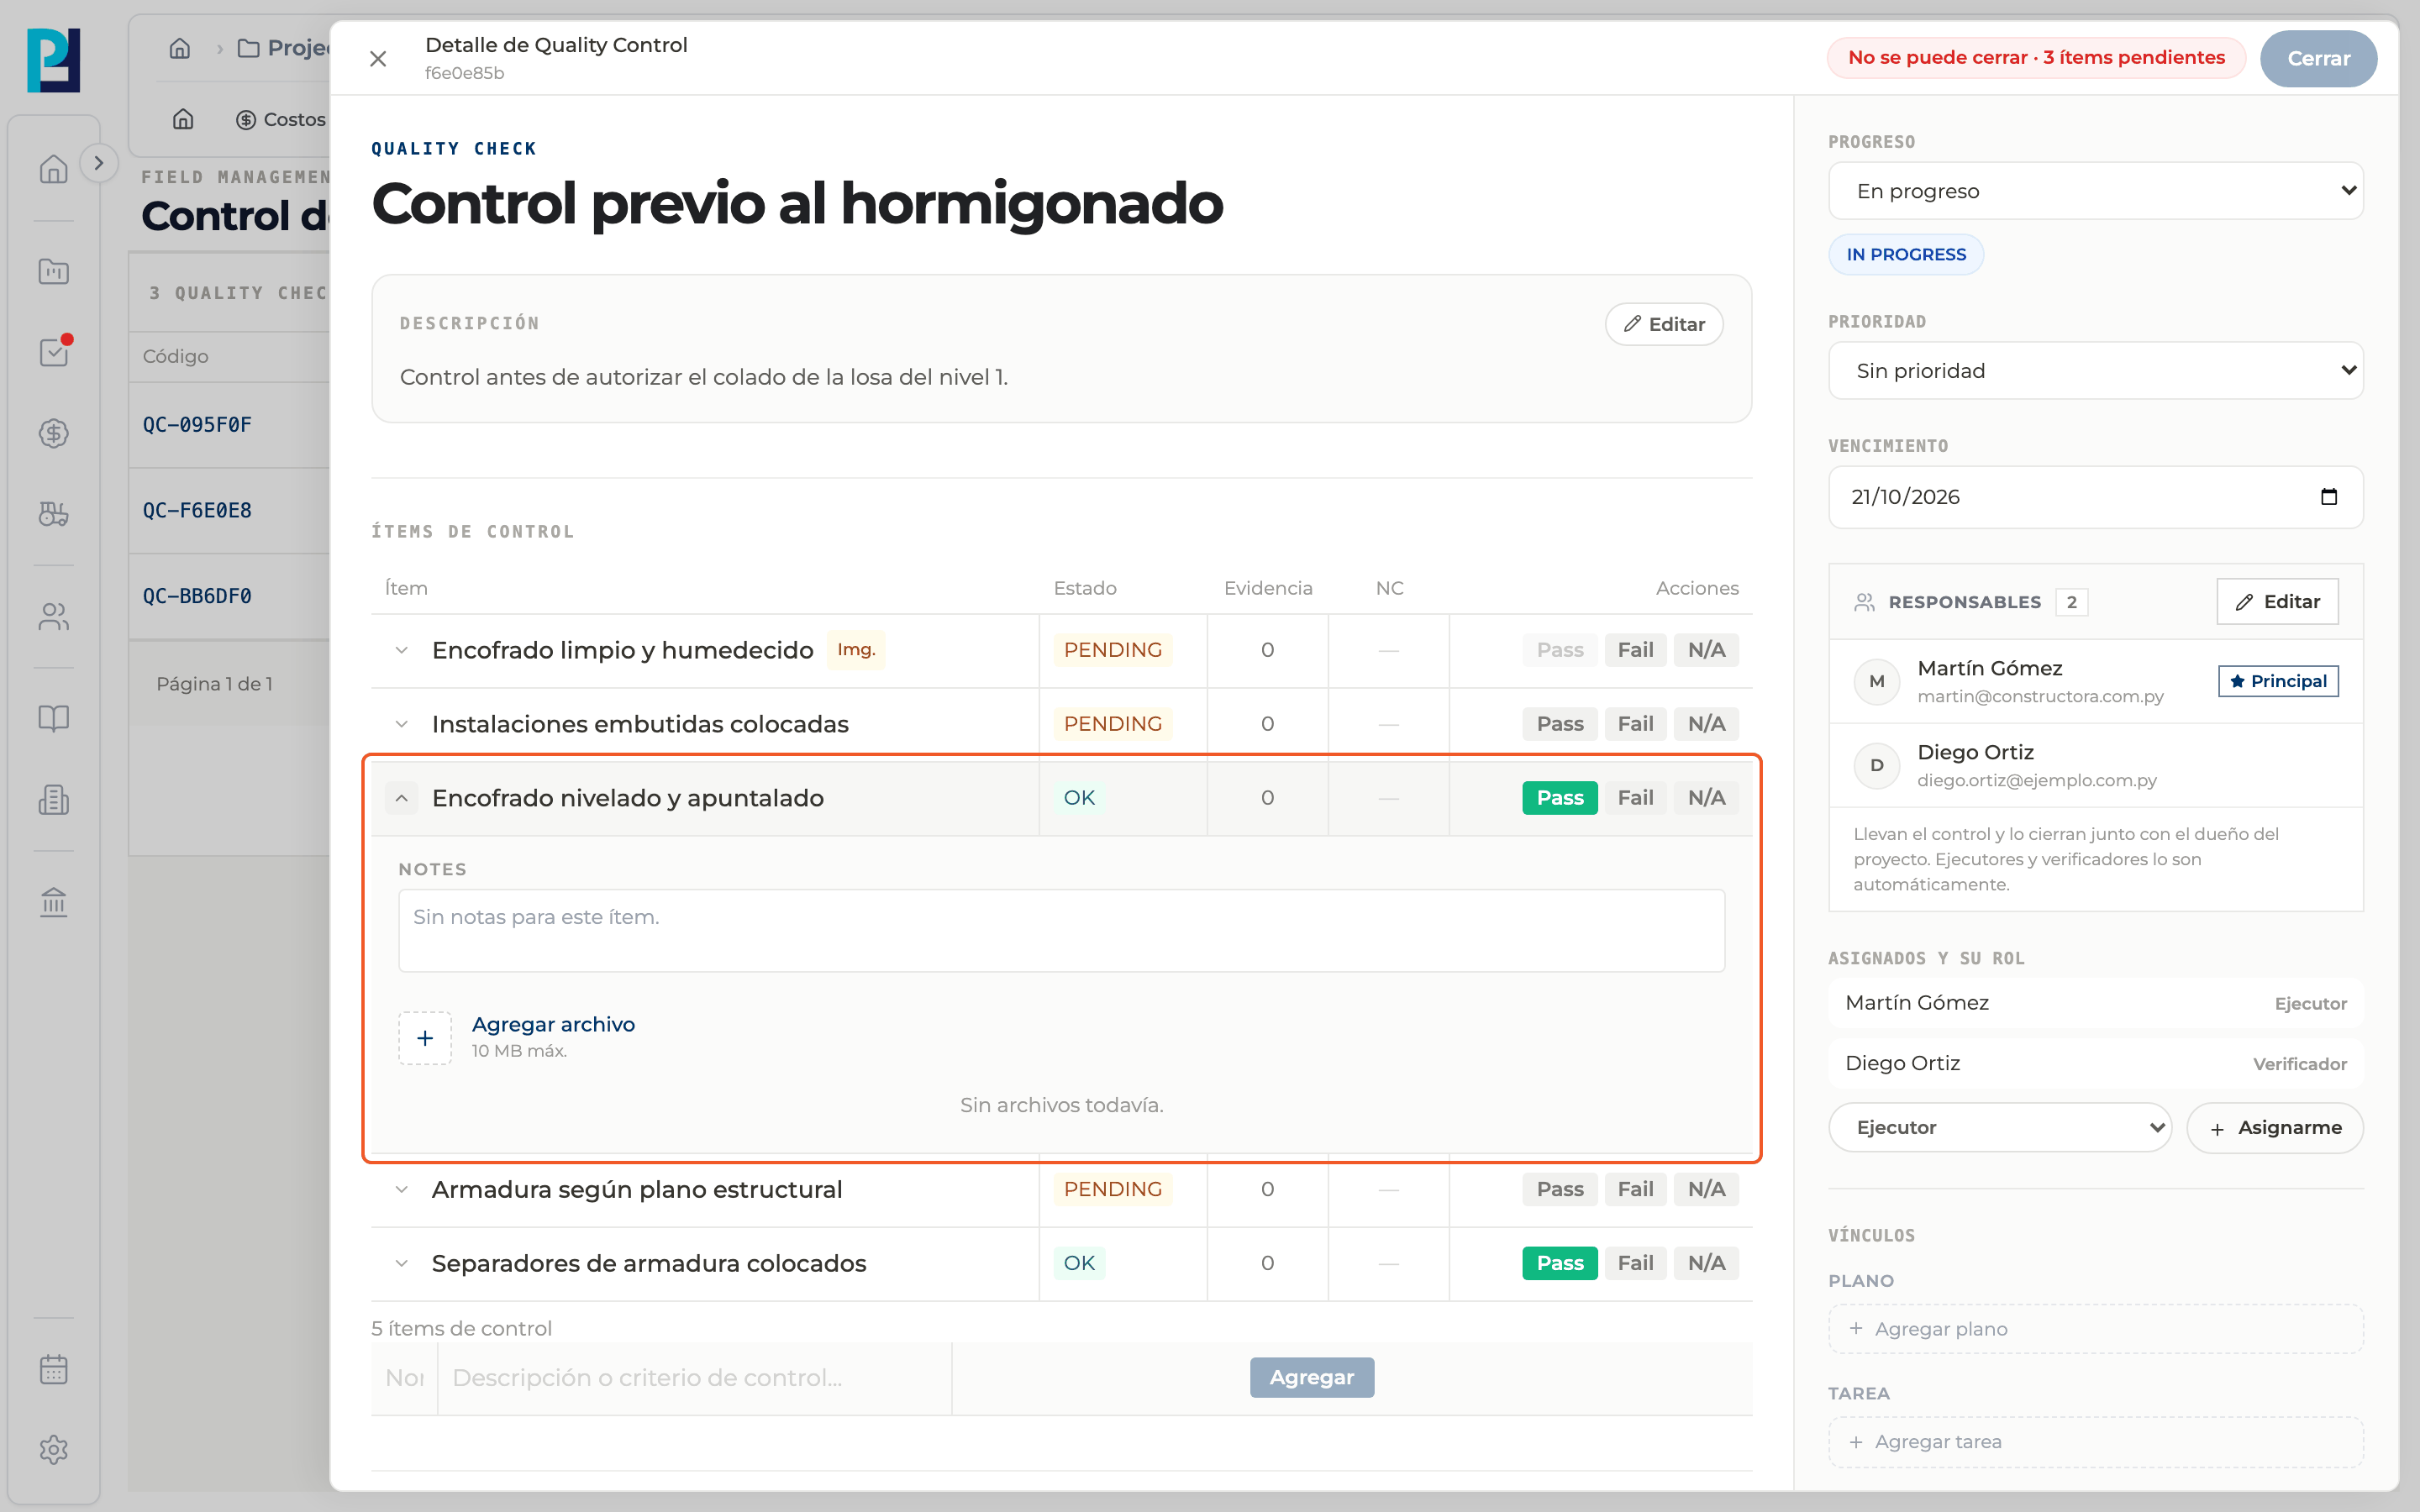The image size is (2420, 1512).
Task: Click the company logo in the top-left
Action: point(54,60)
